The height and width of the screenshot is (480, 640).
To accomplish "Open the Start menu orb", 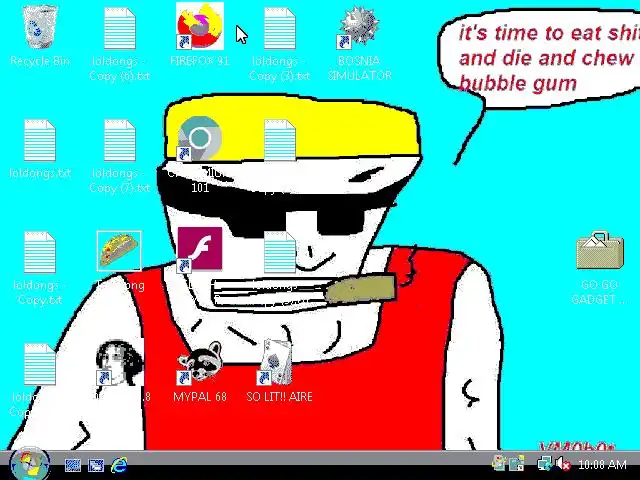I will point(30,464).
